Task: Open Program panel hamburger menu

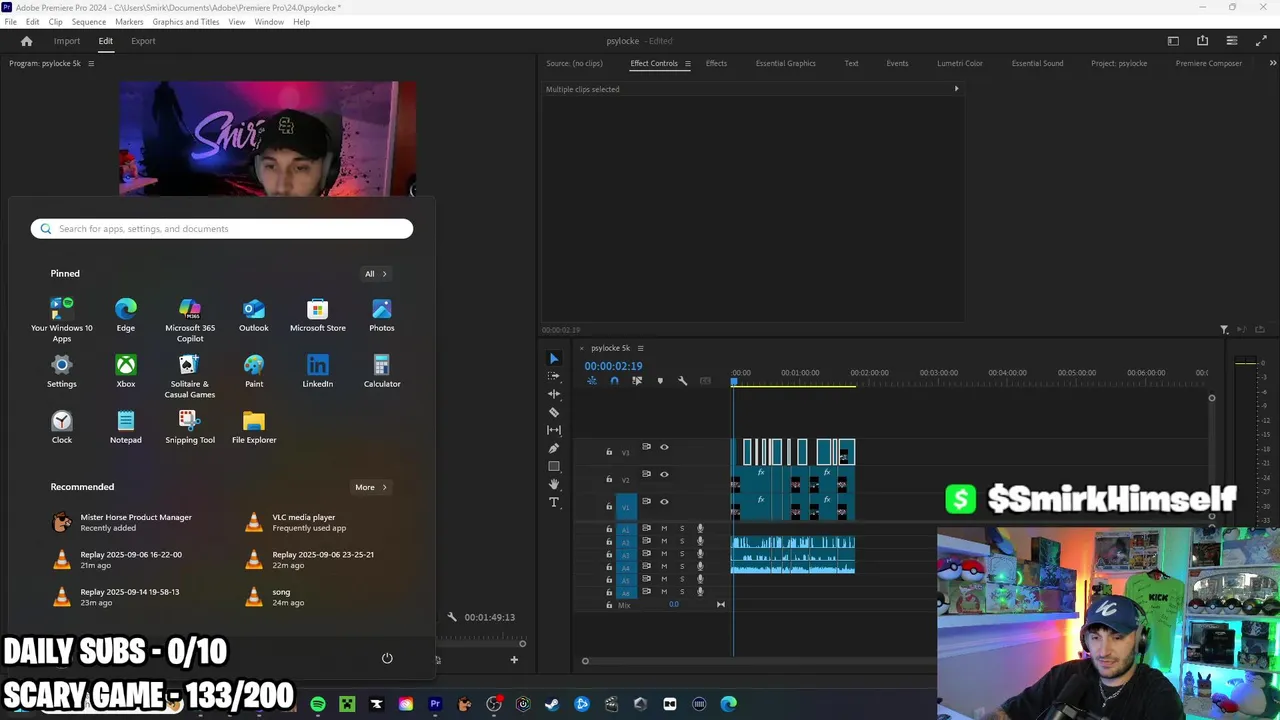Action: (91, 64)
